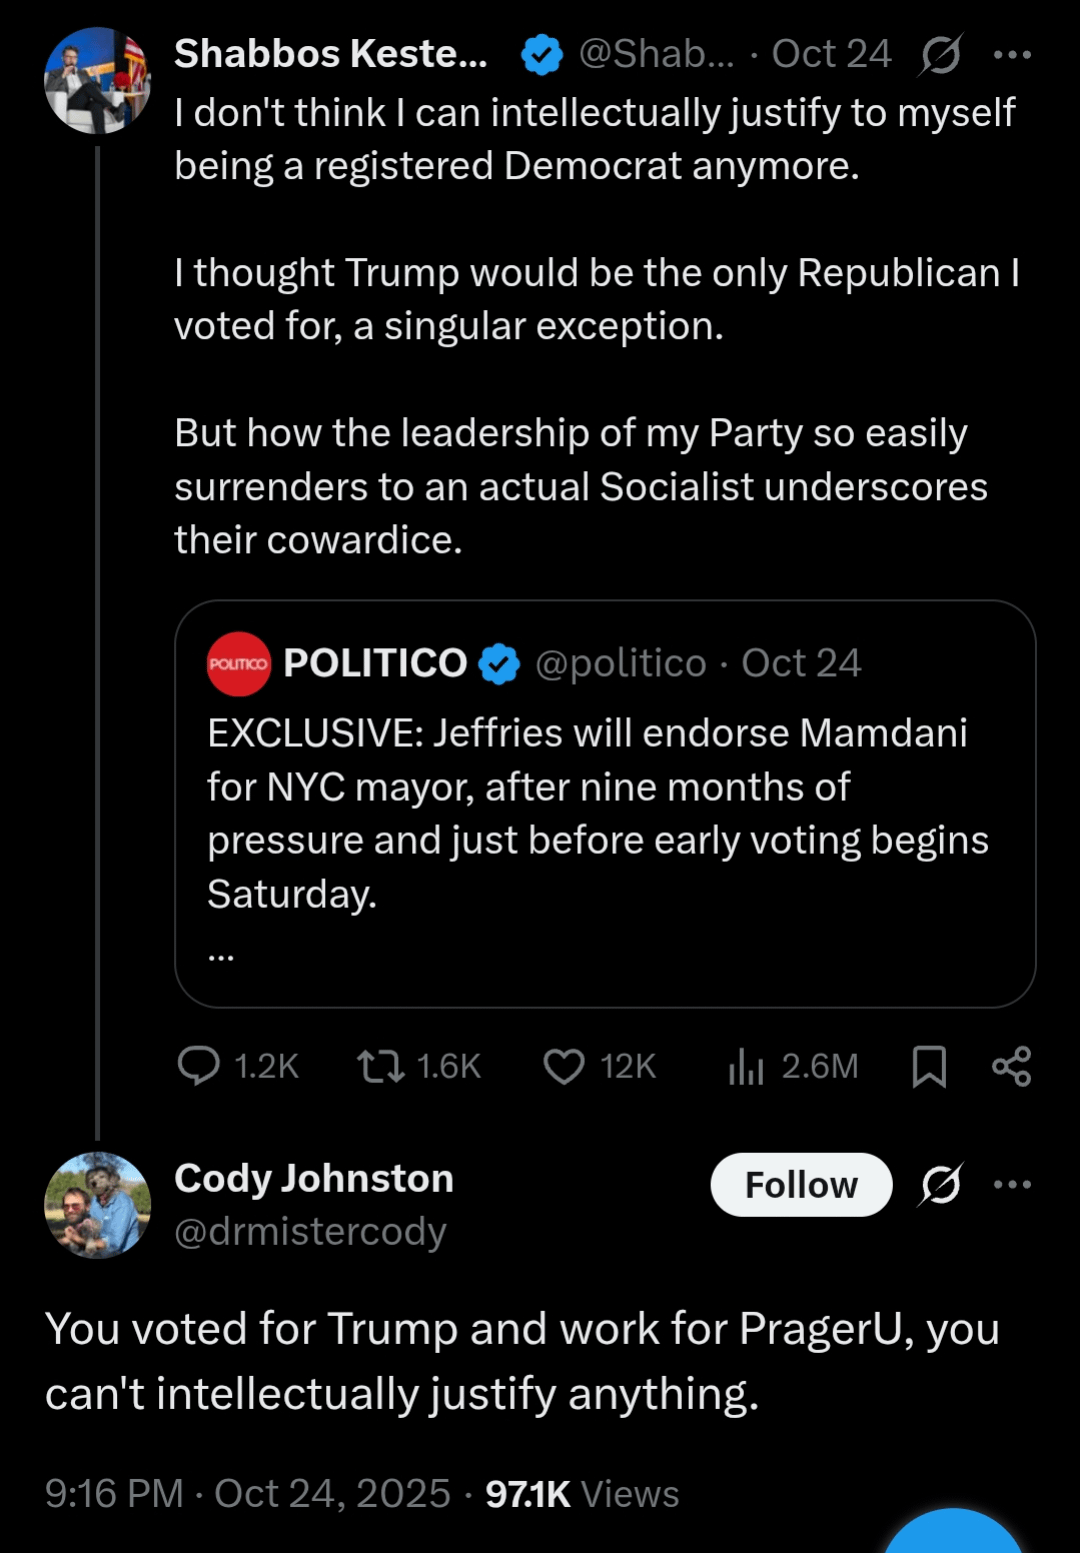Share the tweet via share icon
Viewport: 1080px width, 1553px height.
pos(1011,1066)
